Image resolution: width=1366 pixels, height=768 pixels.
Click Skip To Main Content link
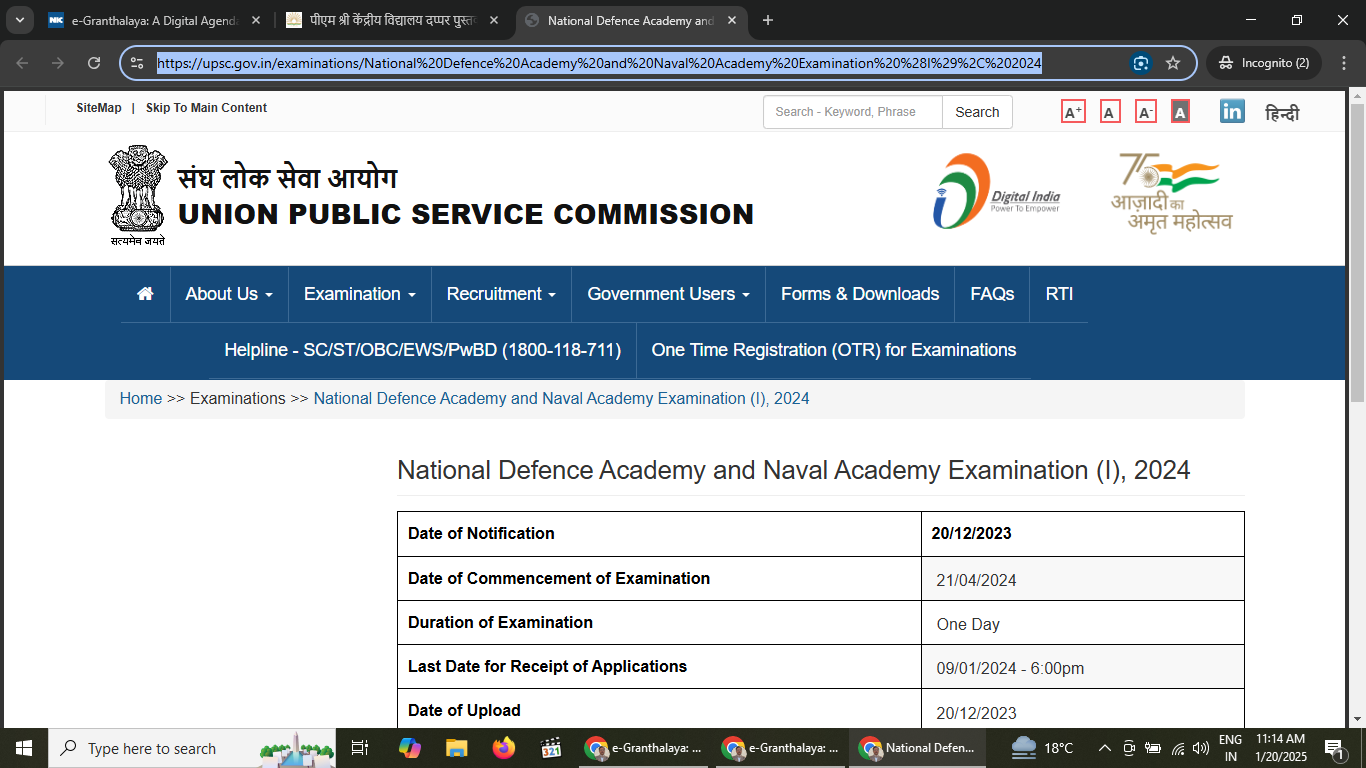206,108
